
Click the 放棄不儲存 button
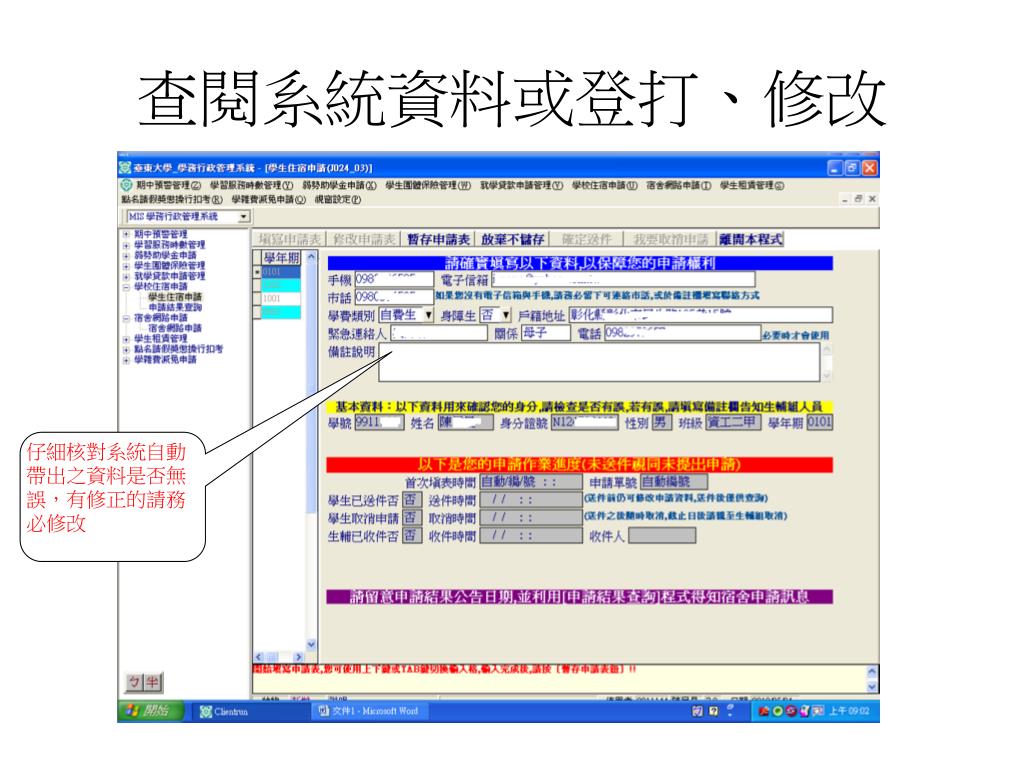(513, 239)
